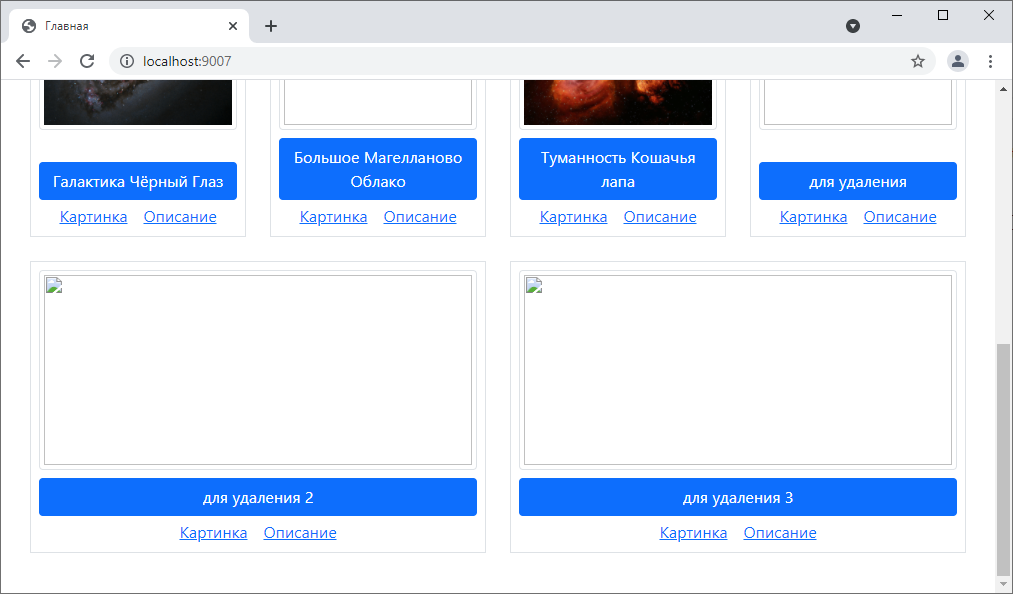The width and height of the screenshot is (1013, 594).
Task: Open Описание link under для удаления 2
Action: click(300, 533)
